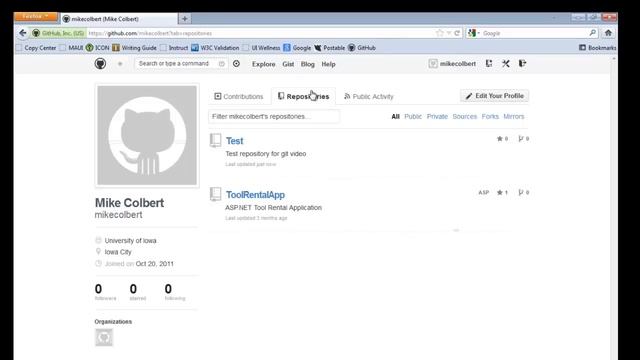
Task: Filter repositories by Private
Action: pos(437,116)
